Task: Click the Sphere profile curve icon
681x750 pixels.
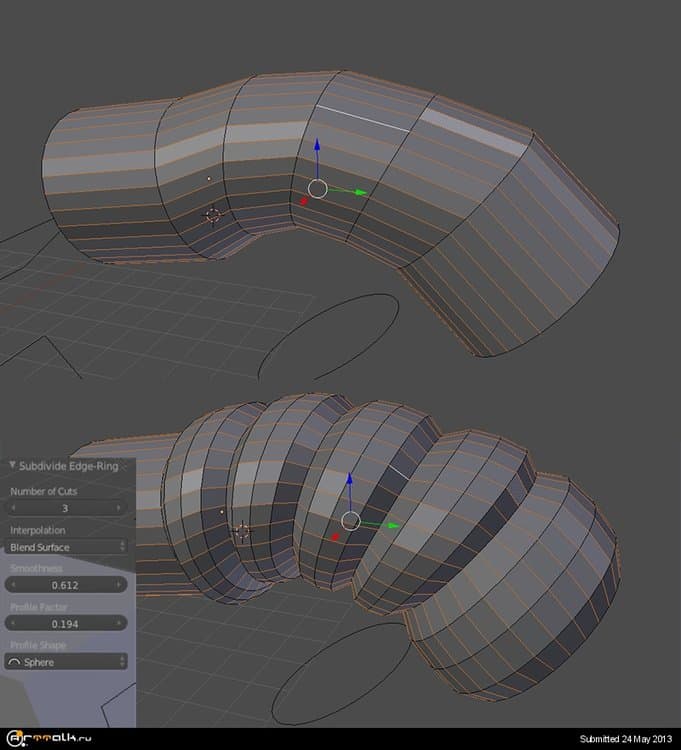Action: pyautogui.click(x=15, y=662)
